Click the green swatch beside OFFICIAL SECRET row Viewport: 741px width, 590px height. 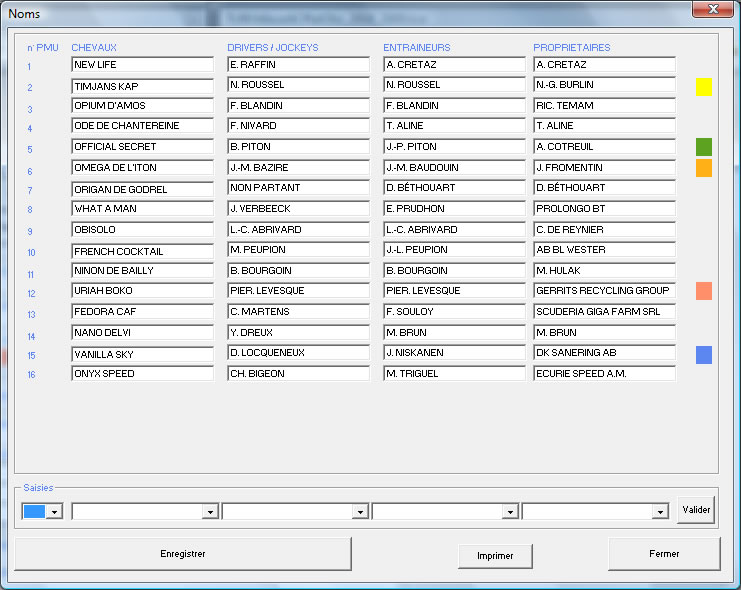tap(703, 147)
